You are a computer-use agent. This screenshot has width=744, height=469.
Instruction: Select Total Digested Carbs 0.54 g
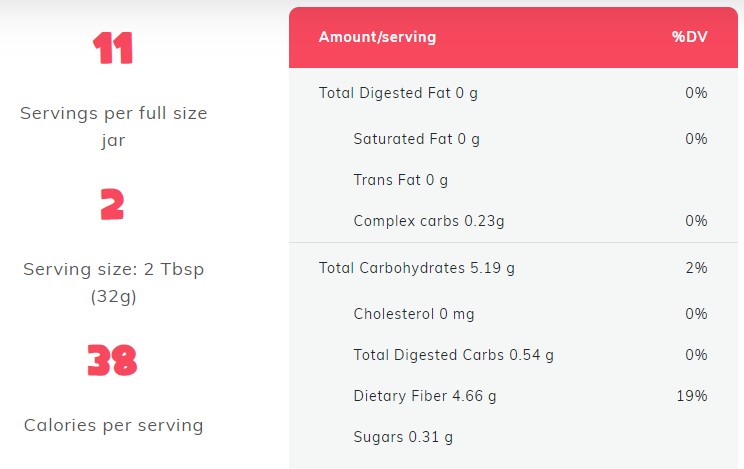tap(453, 355)
